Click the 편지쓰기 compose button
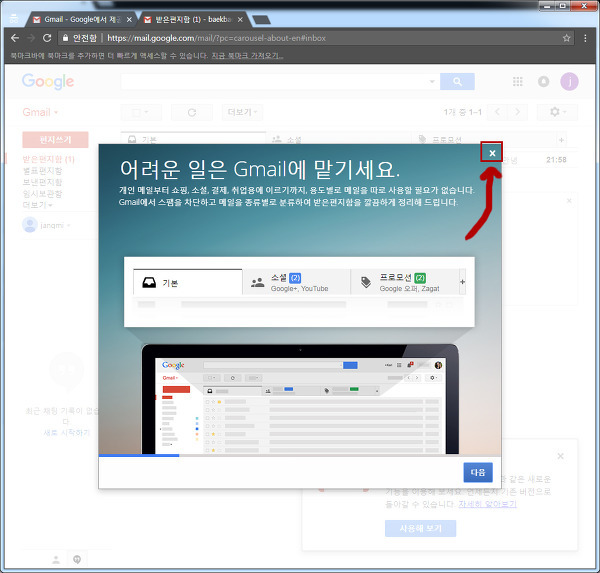 (55, 140)
